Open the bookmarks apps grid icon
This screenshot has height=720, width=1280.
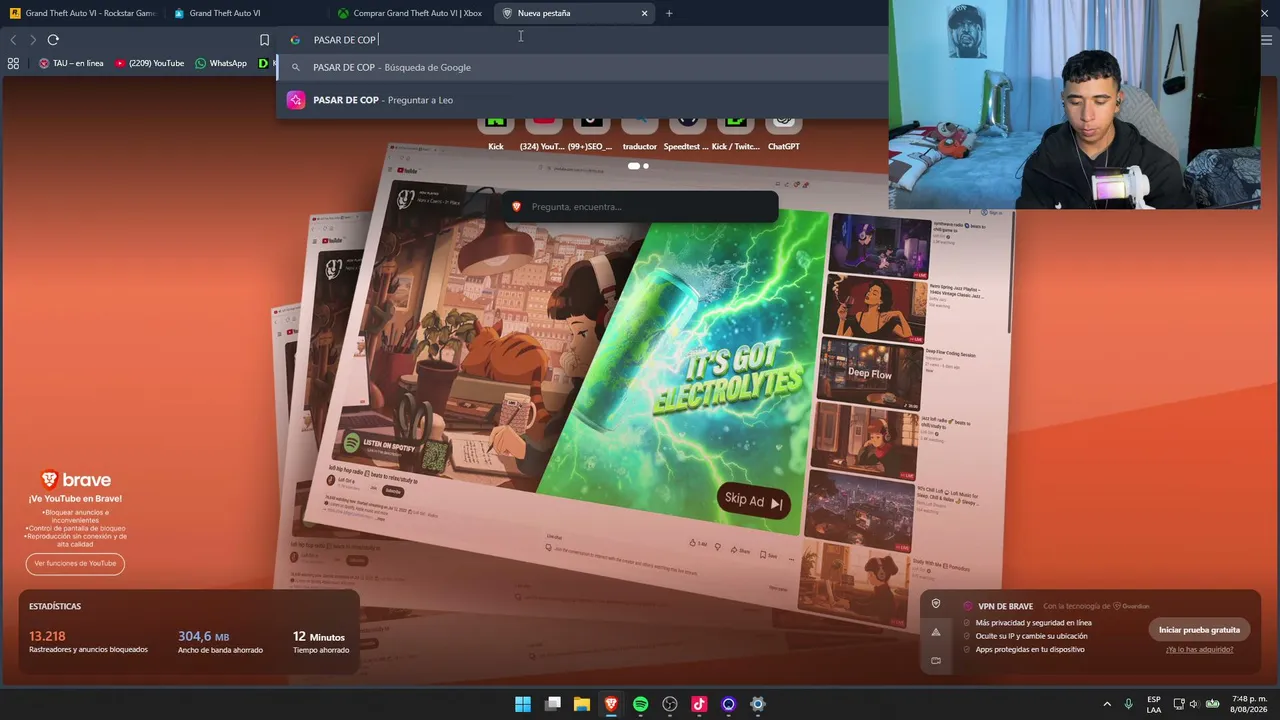click(x=13, y=63)
